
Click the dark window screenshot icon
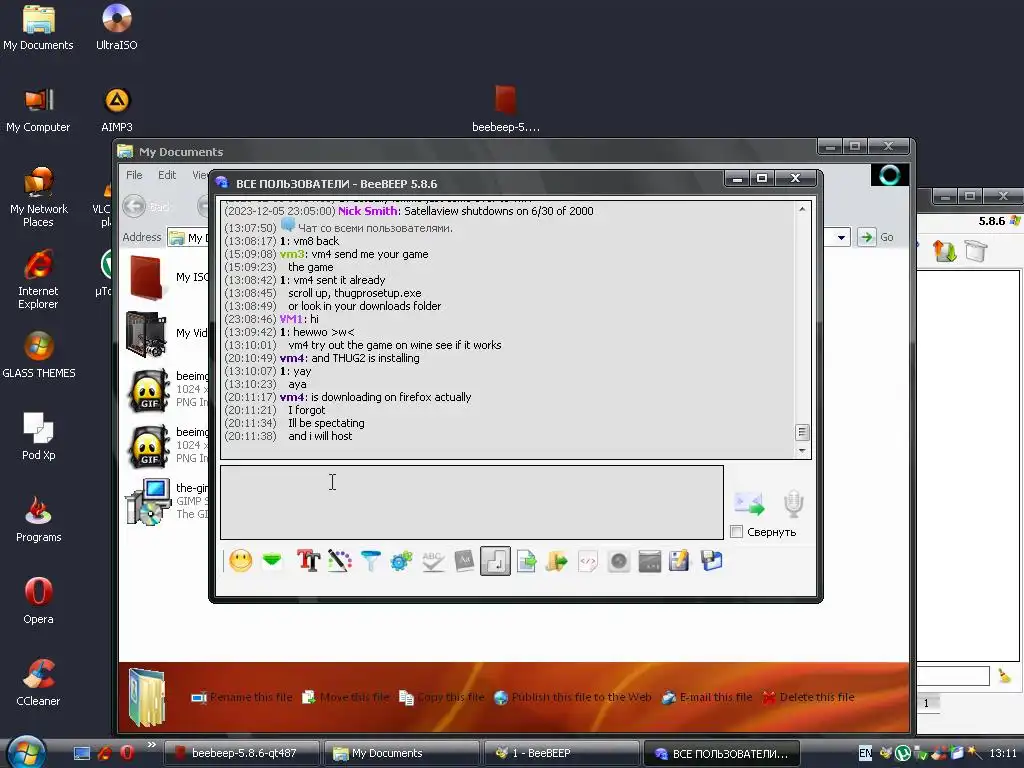[x=649, y=561]
